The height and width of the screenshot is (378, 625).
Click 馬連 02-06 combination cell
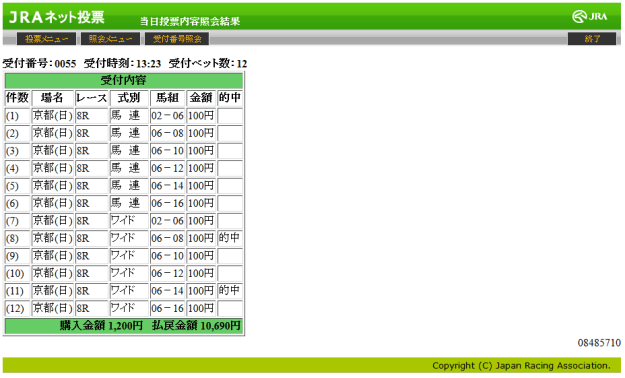click(x=167, y=116)
